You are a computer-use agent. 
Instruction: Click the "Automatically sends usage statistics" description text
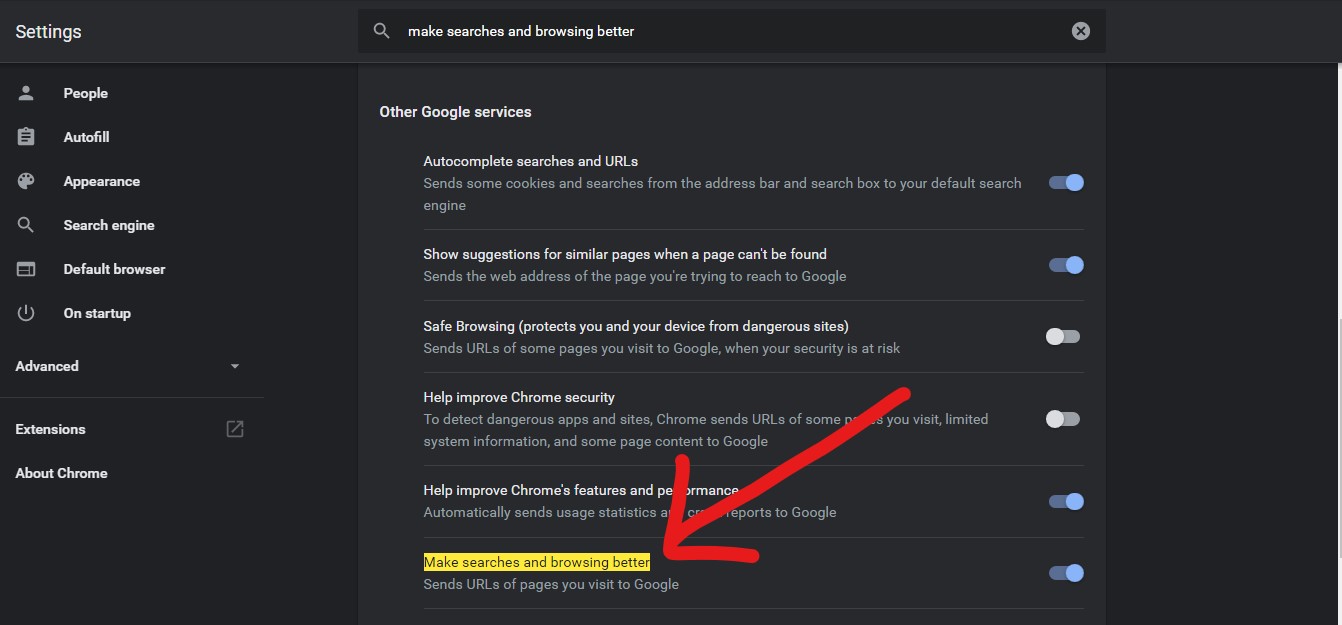630,512
